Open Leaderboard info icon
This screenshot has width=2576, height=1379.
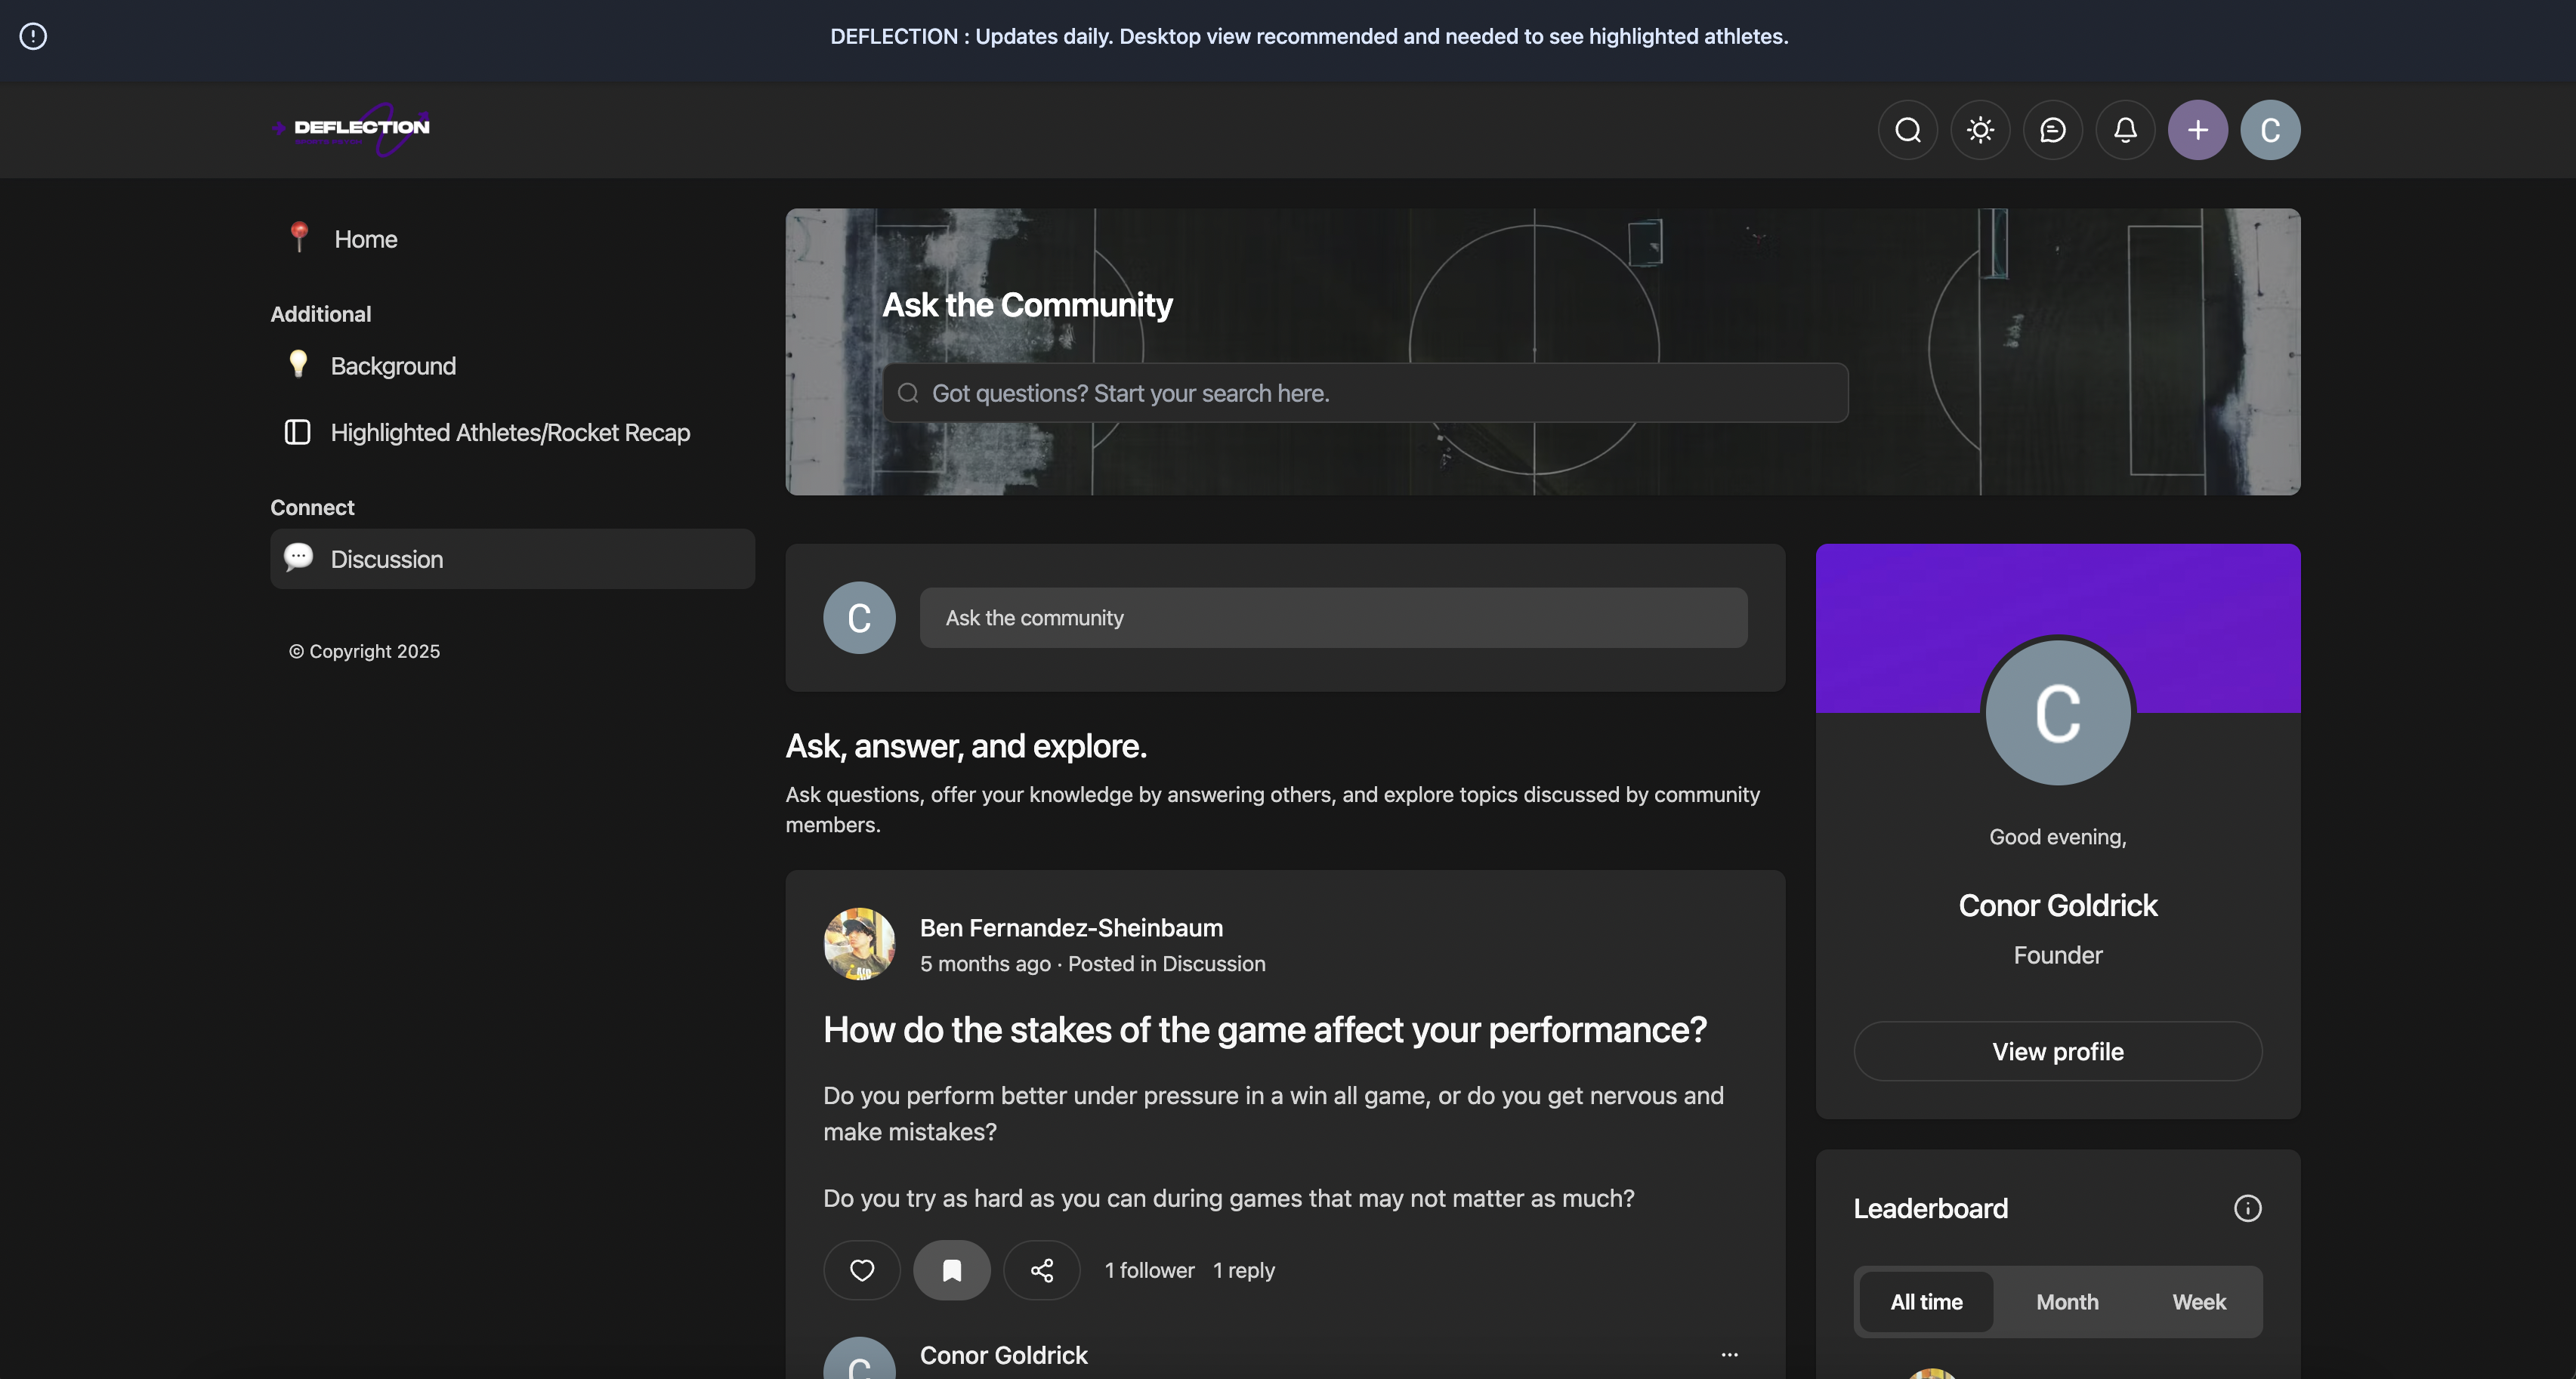coord(2247,1208)
